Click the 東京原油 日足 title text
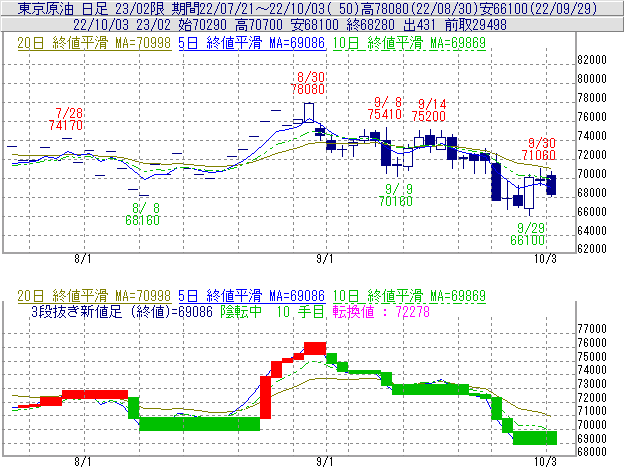The height and width of the screenshot is (475, 624). coord(64,8)
